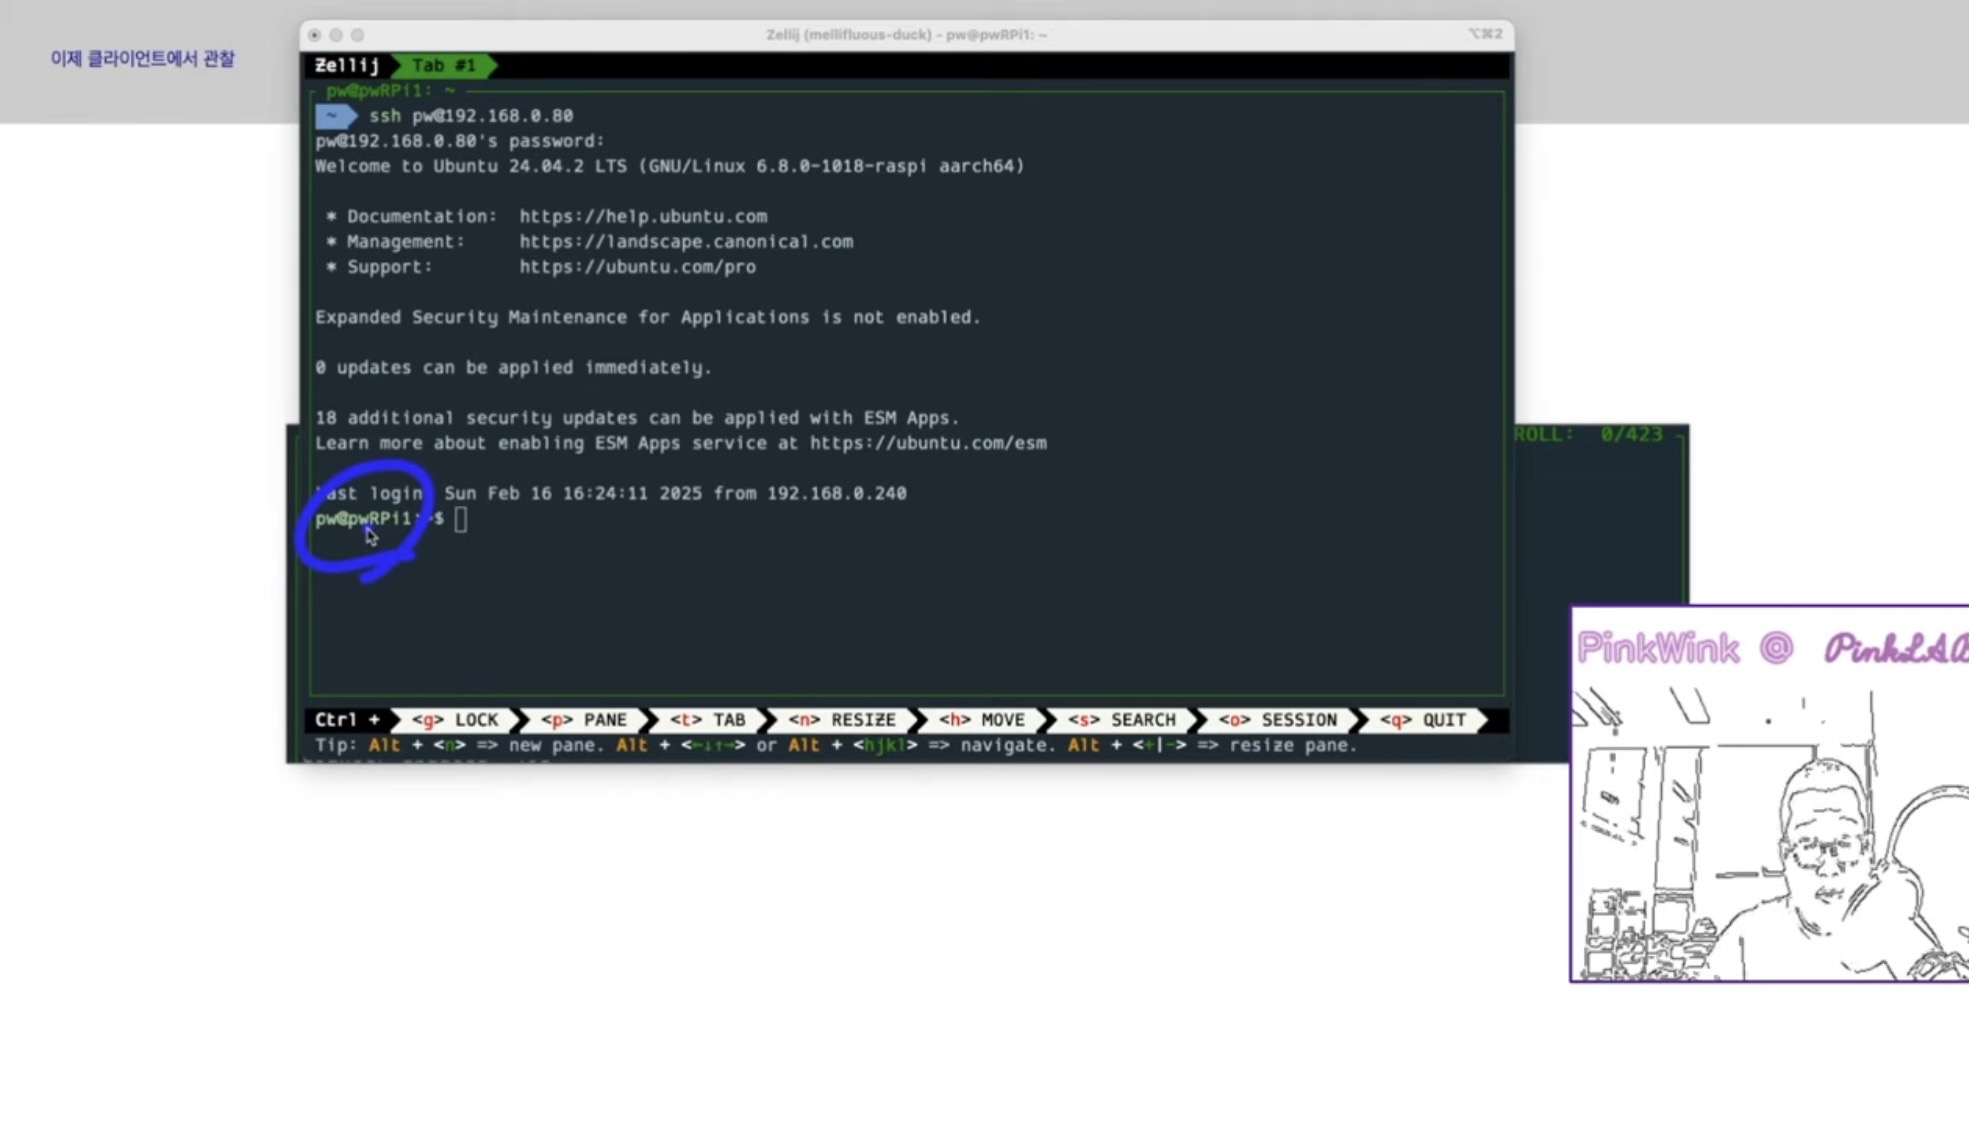Click the RESIZE mode item
1969x1125 pixels.
[x=841, y=720]
